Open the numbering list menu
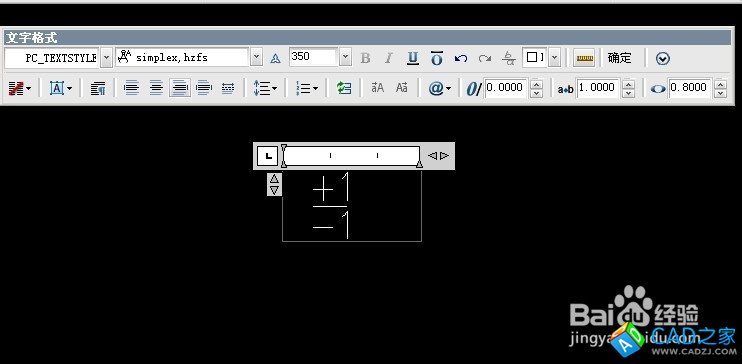This screenshot has height=364, width=742. [x=307, y=88]
